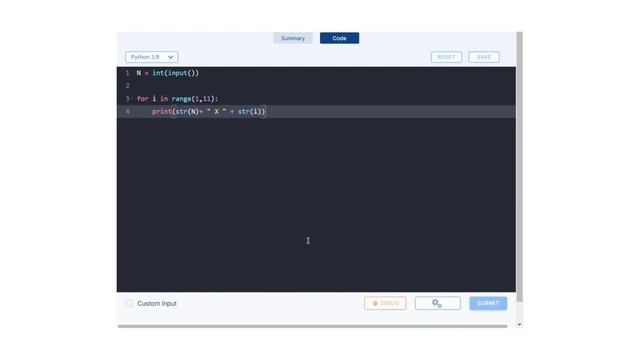Click the print statement on line 4
This screenshot has height=360, width=640.
tap(209, 111)
